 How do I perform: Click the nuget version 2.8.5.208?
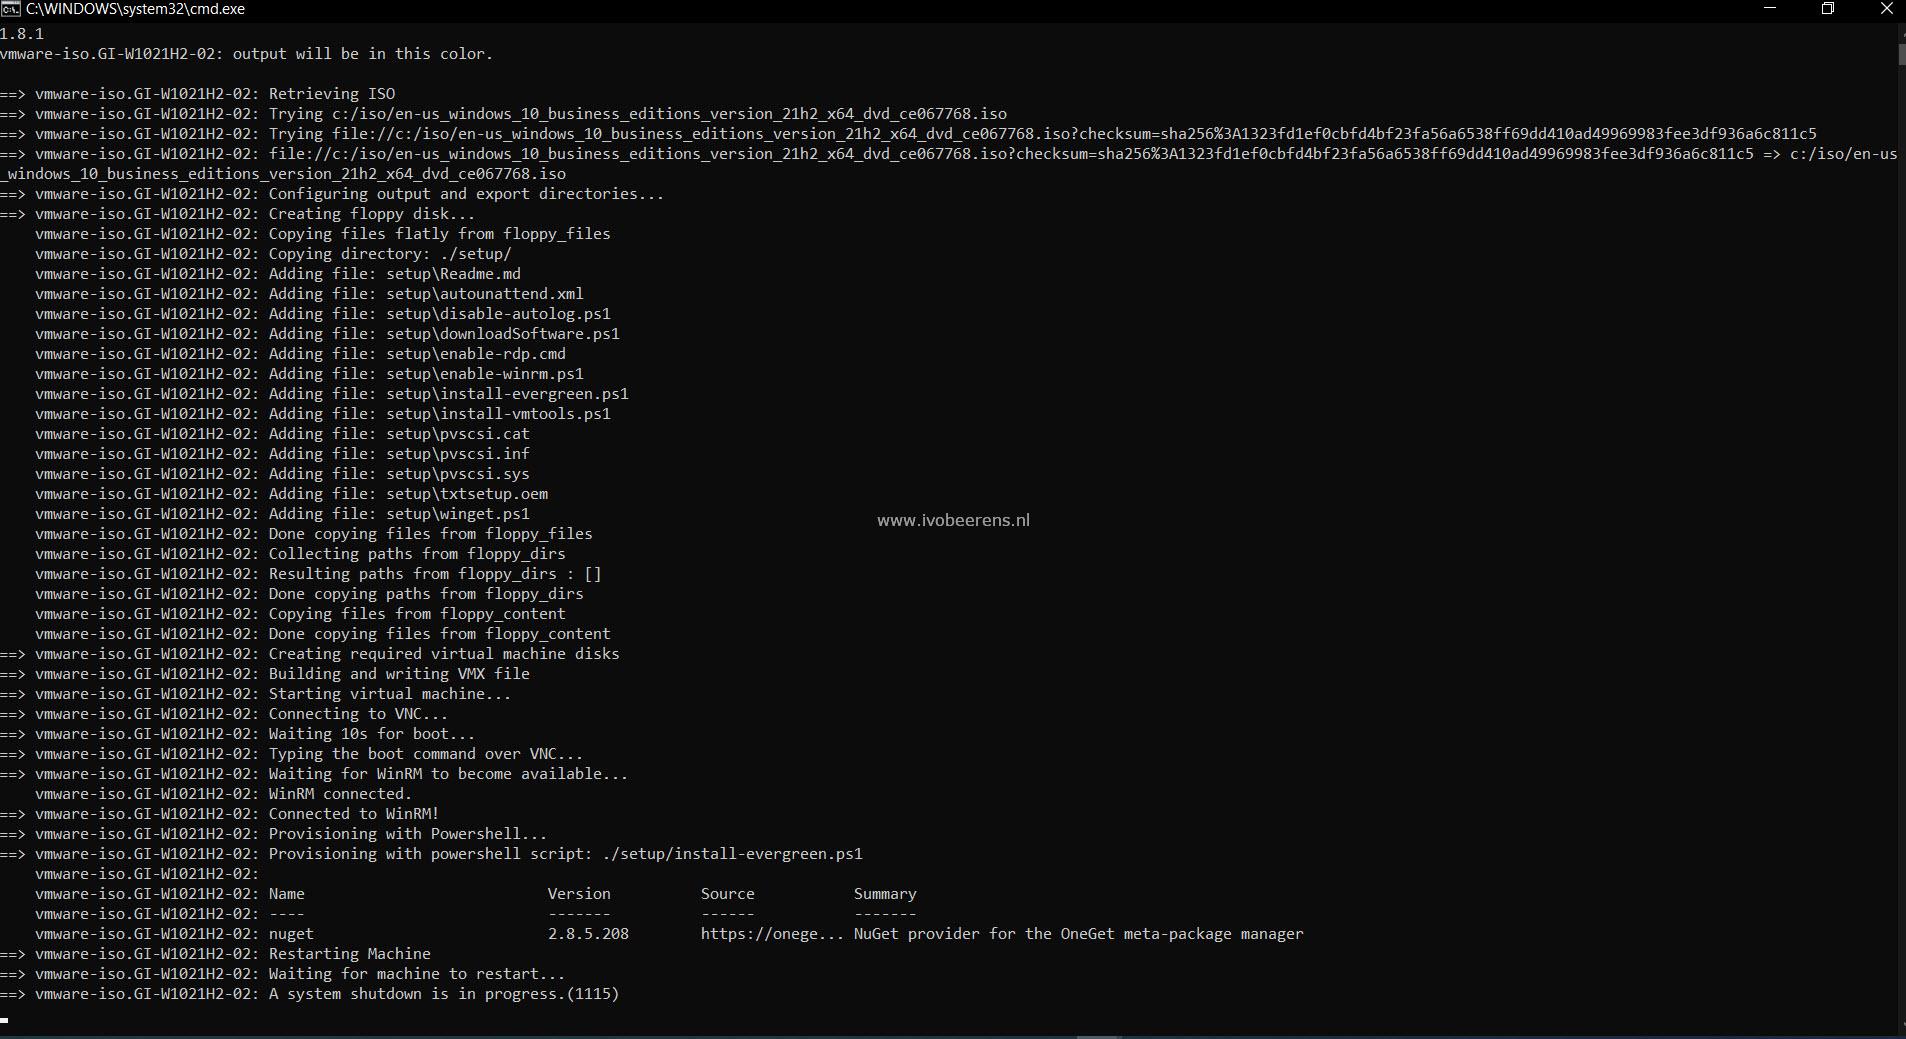click(x=588, y=934)
